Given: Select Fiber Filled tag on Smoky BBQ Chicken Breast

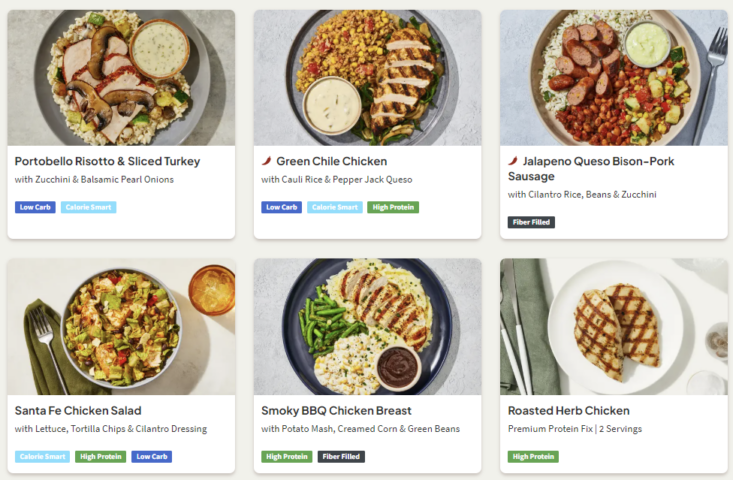Looking at the screenshot, I should coord(341,457).
